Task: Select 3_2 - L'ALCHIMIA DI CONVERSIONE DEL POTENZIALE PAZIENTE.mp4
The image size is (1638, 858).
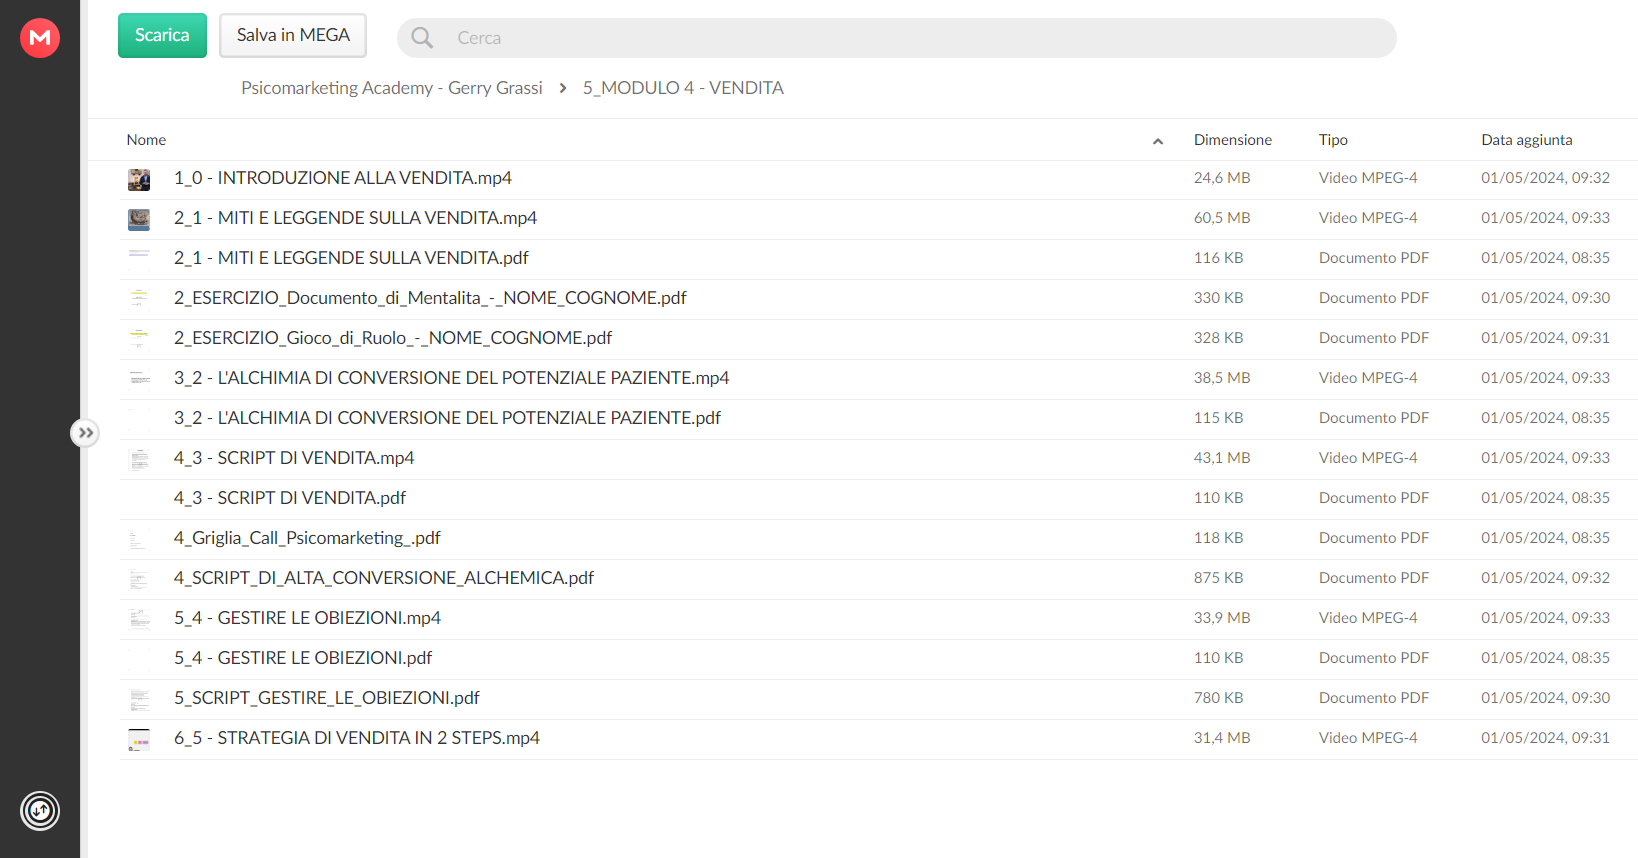Action: point(451,378)
